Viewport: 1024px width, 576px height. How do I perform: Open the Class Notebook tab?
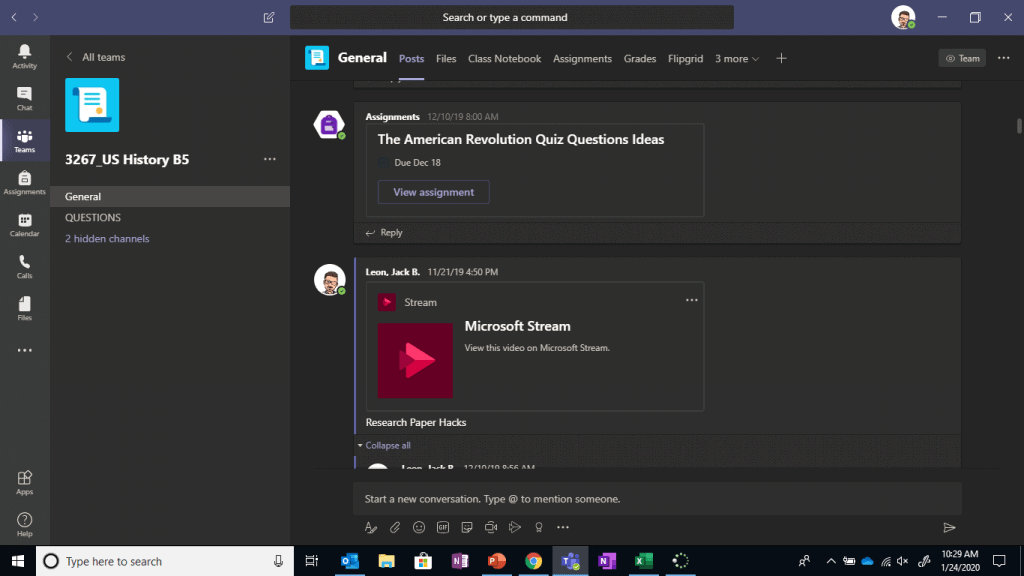504,59
